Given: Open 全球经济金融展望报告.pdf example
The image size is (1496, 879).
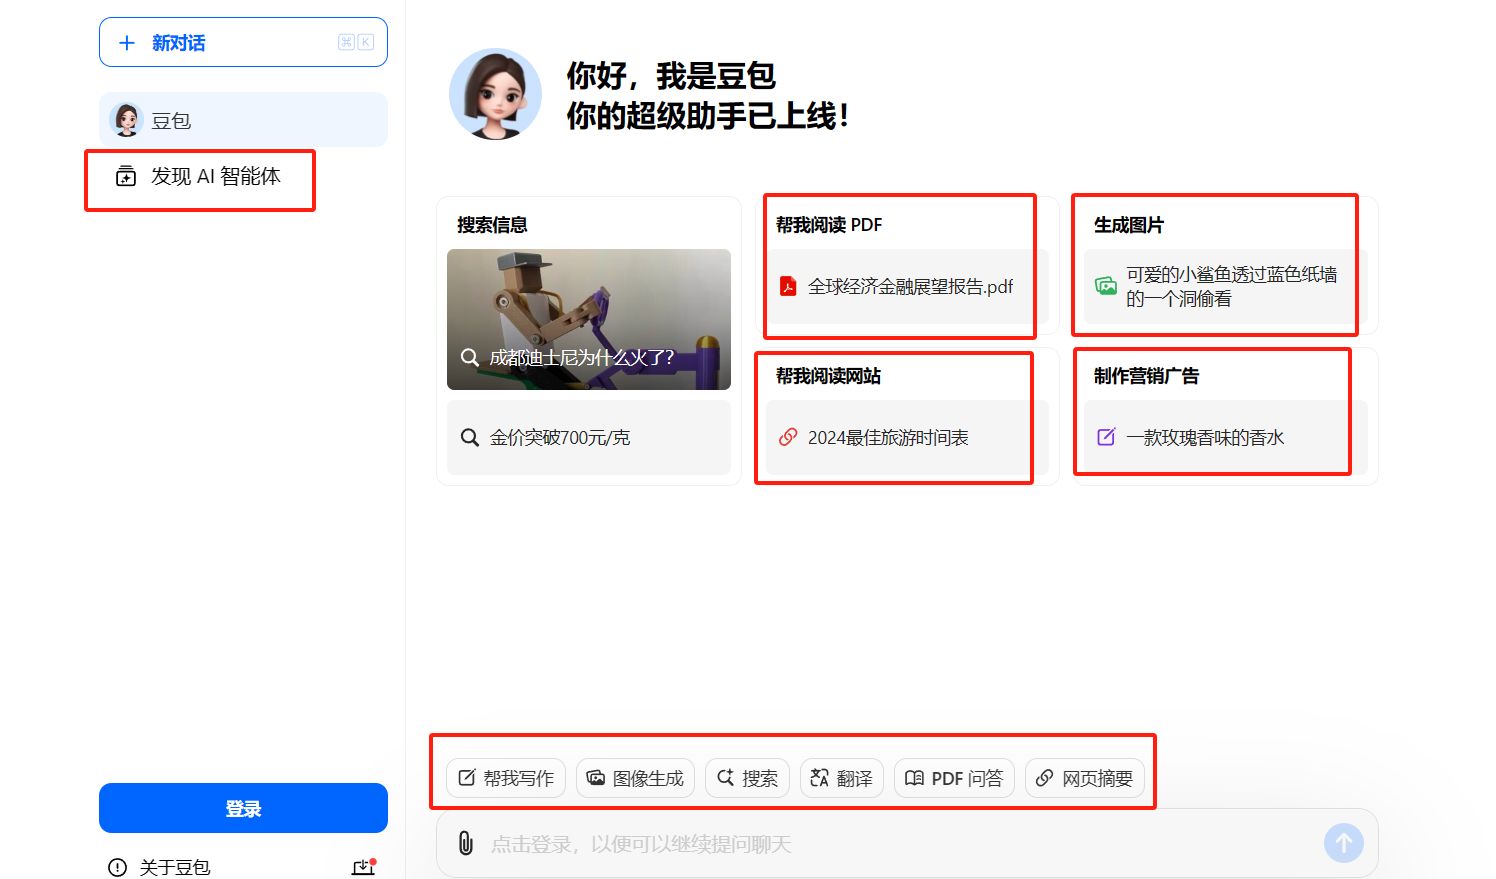Looking at the screenshot, I should pos(907,287).
